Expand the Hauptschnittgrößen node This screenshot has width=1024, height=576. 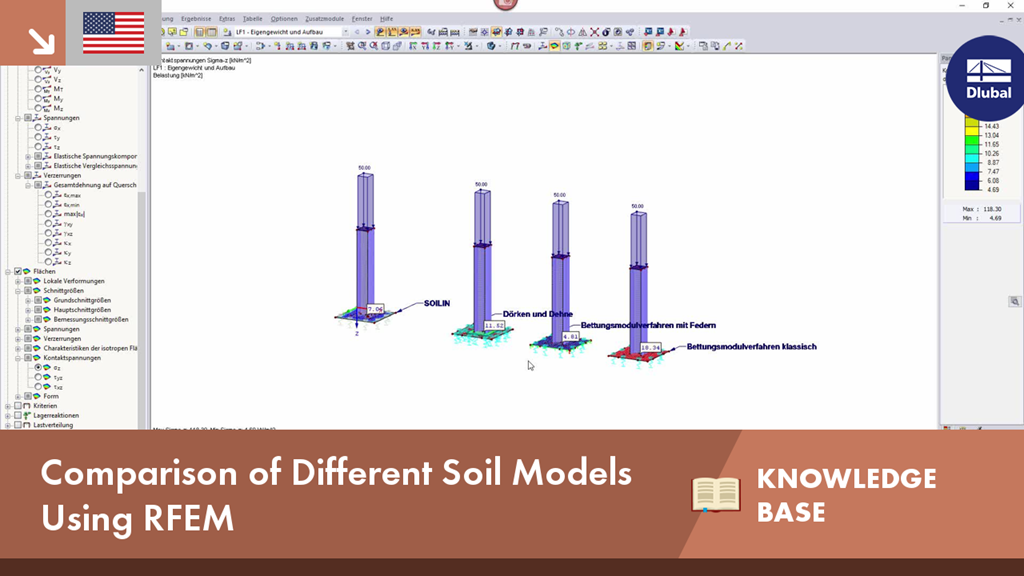coord(28,310)
